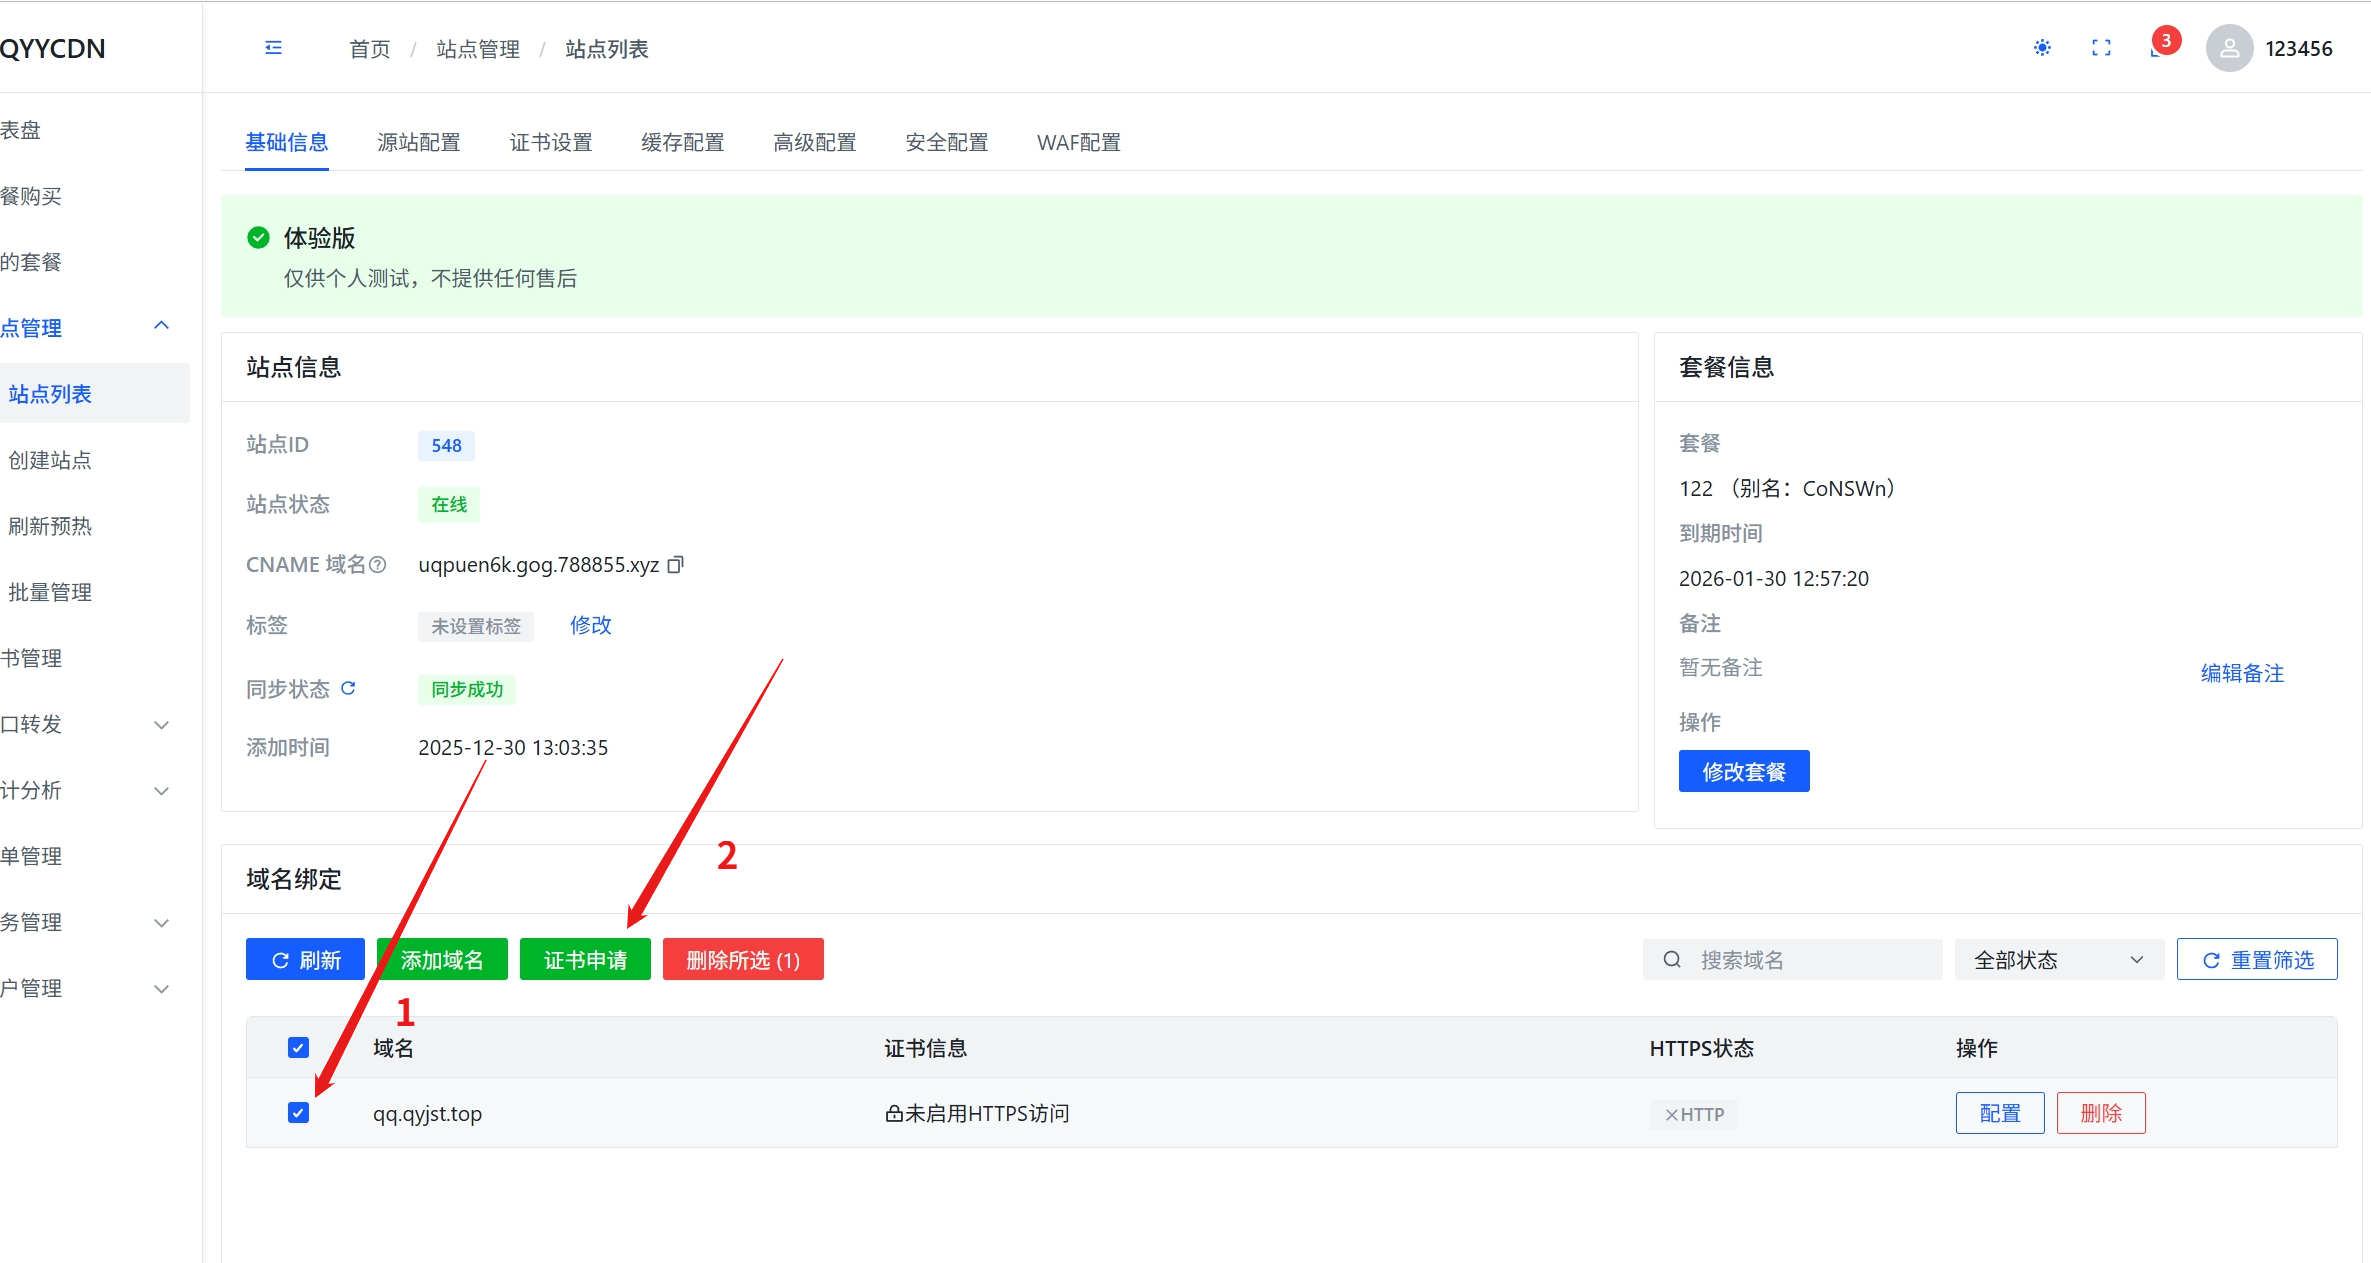
Task: Click the green 证书申请 button
Action: (x=585, y=960)
